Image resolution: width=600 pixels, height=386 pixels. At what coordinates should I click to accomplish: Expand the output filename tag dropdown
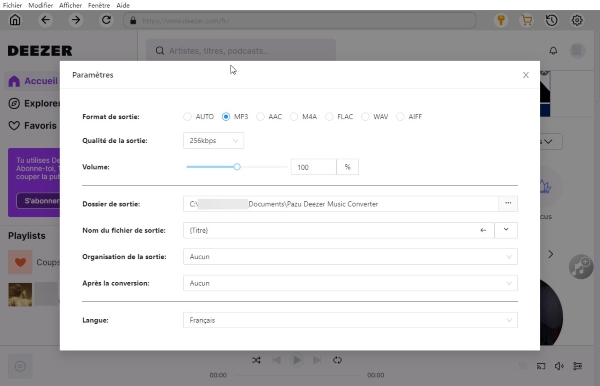[506, 230]
